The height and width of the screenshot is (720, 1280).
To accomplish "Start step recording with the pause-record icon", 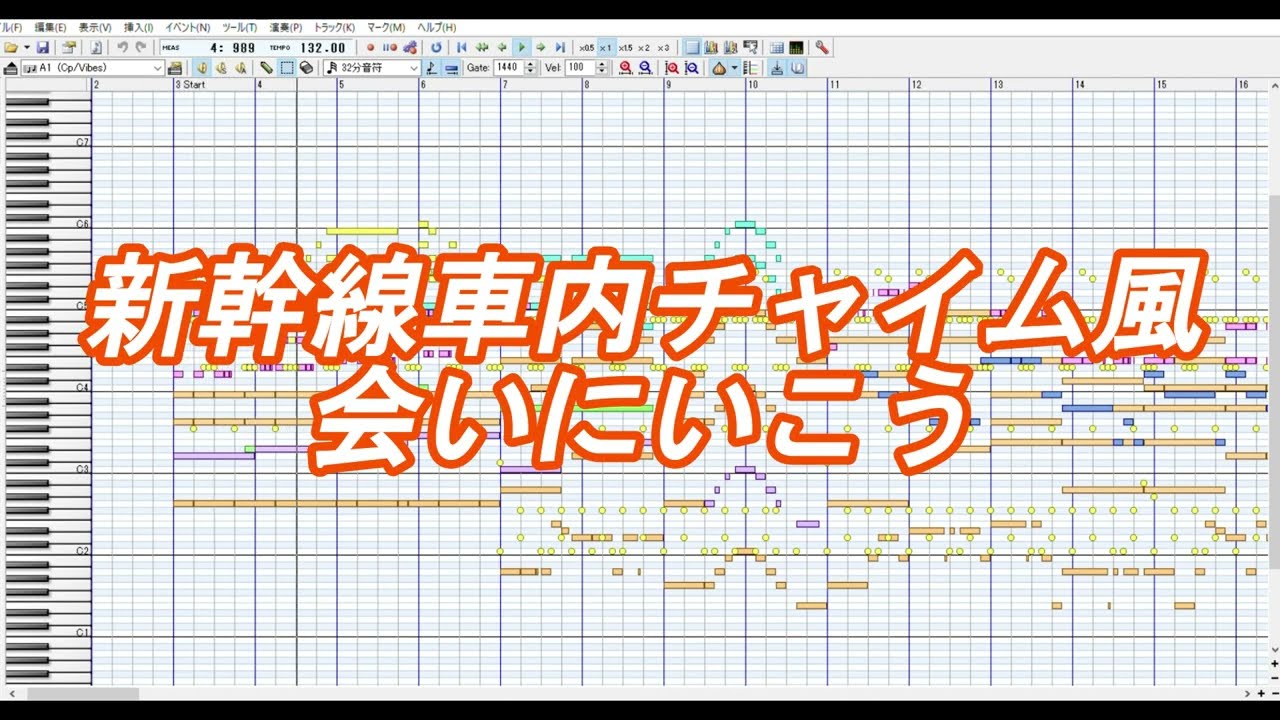I will point(390,47).
